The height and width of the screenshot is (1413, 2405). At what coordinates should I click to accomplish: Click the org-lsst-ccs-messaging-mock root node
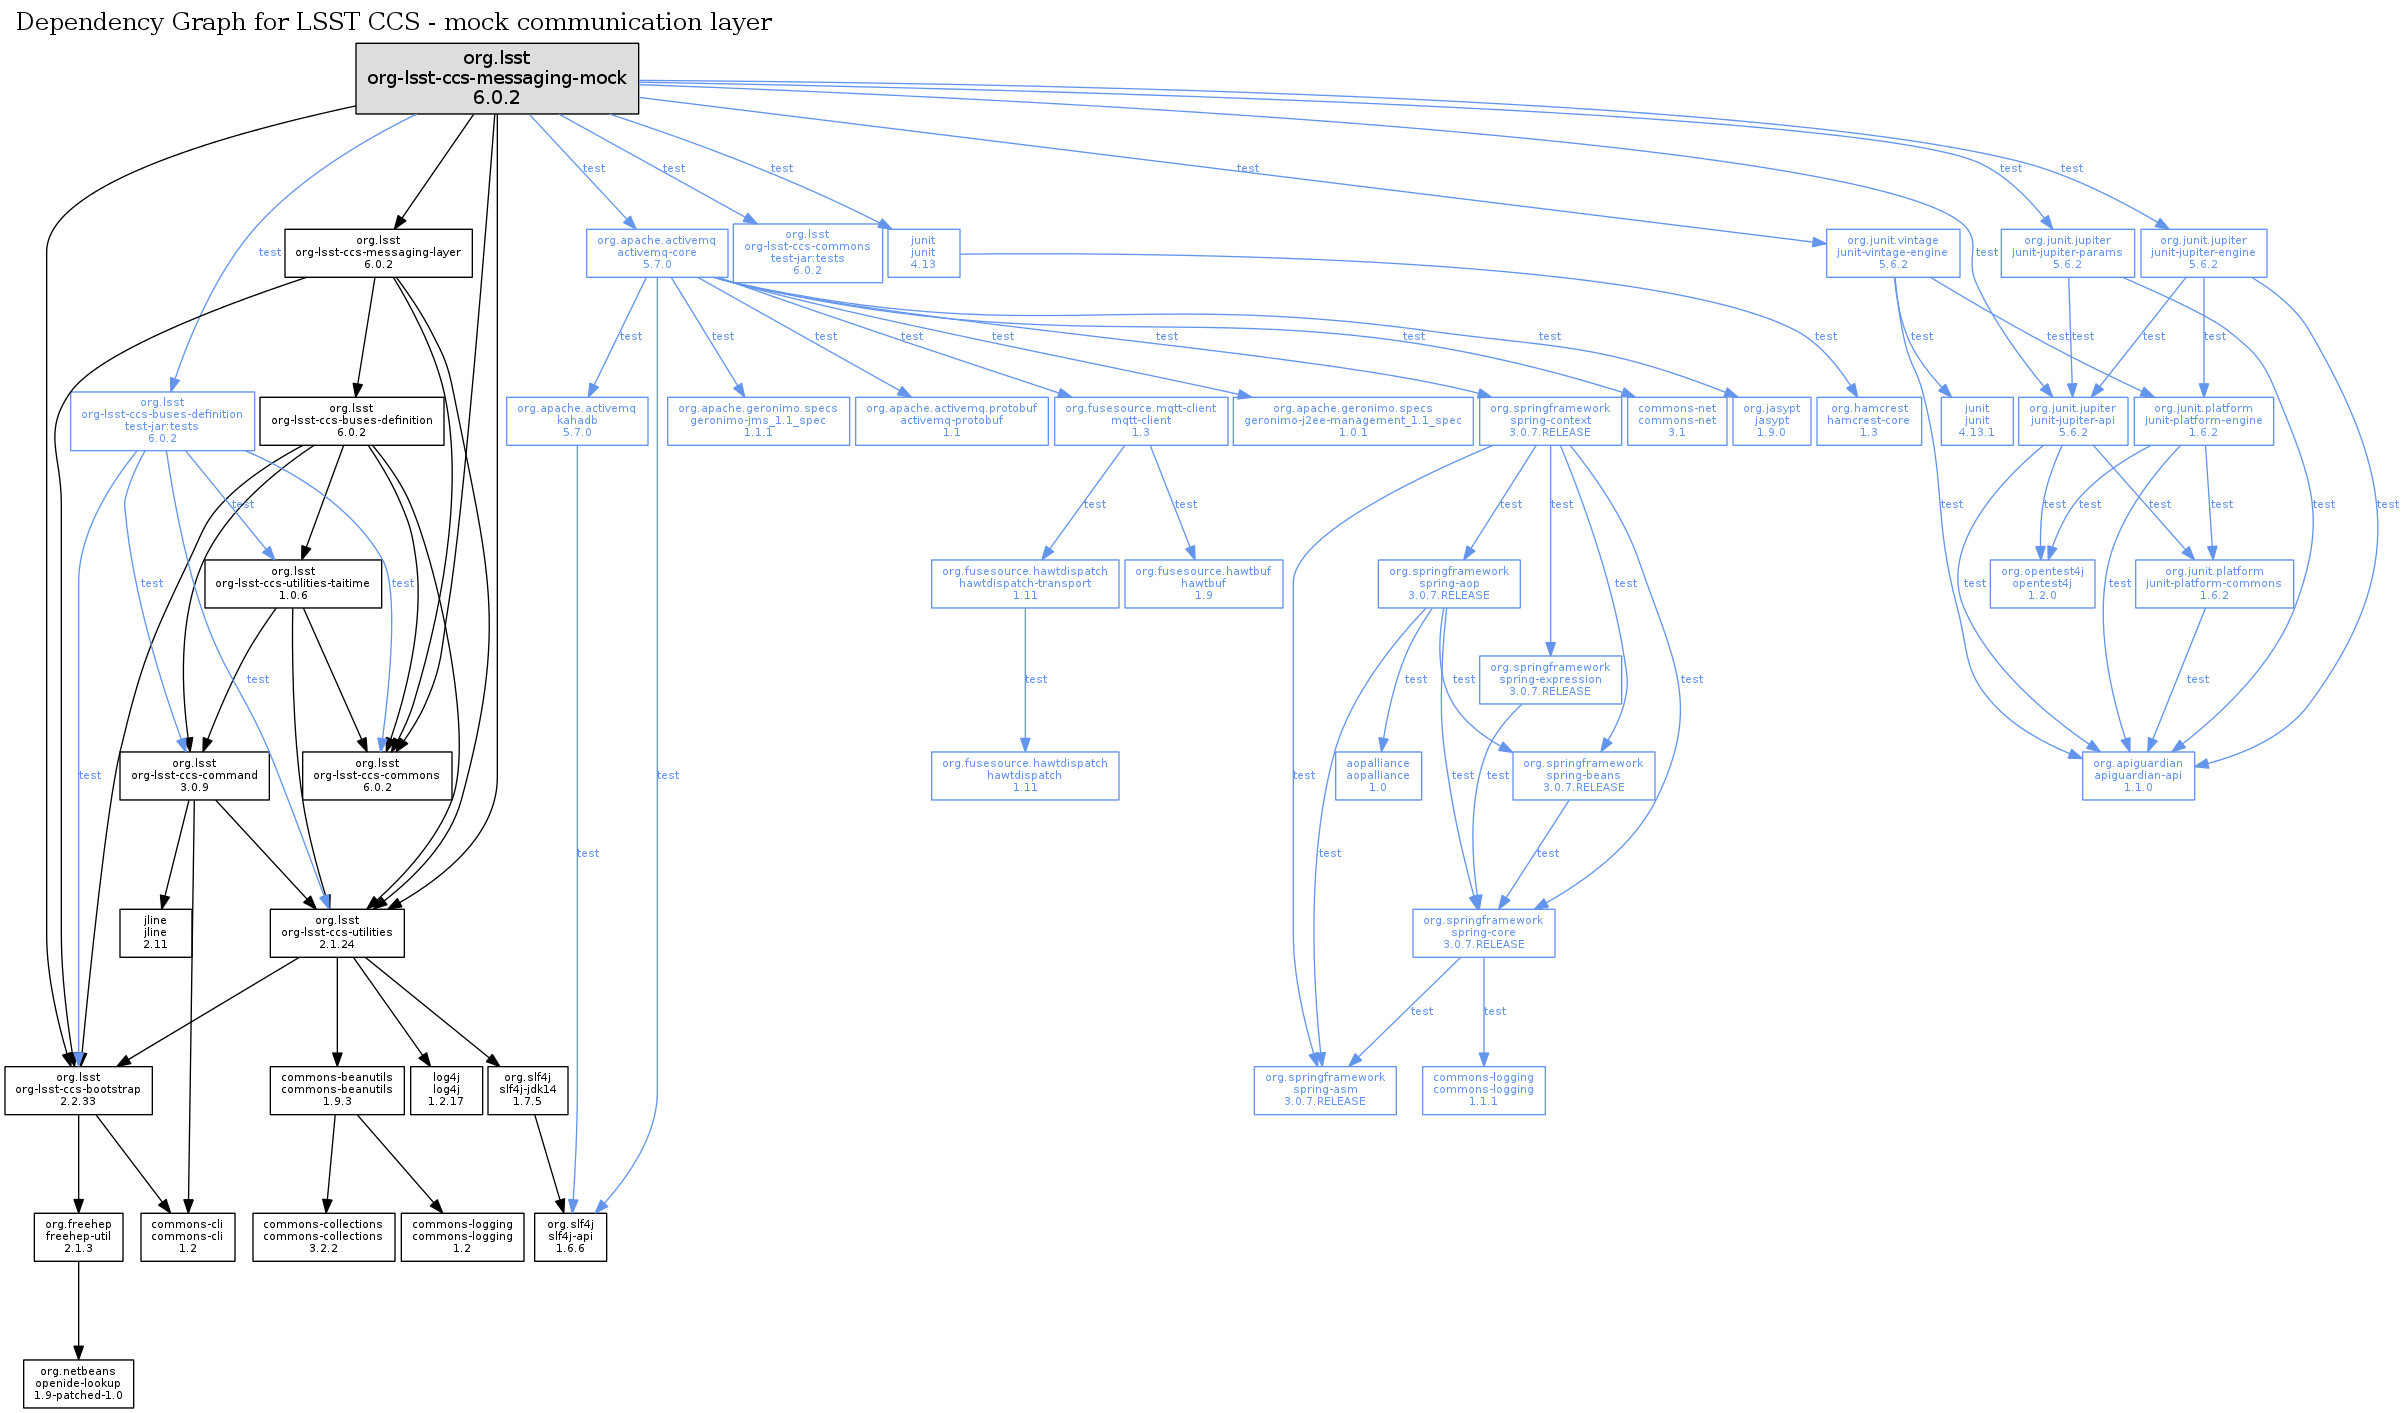click(x=497, y=78)
